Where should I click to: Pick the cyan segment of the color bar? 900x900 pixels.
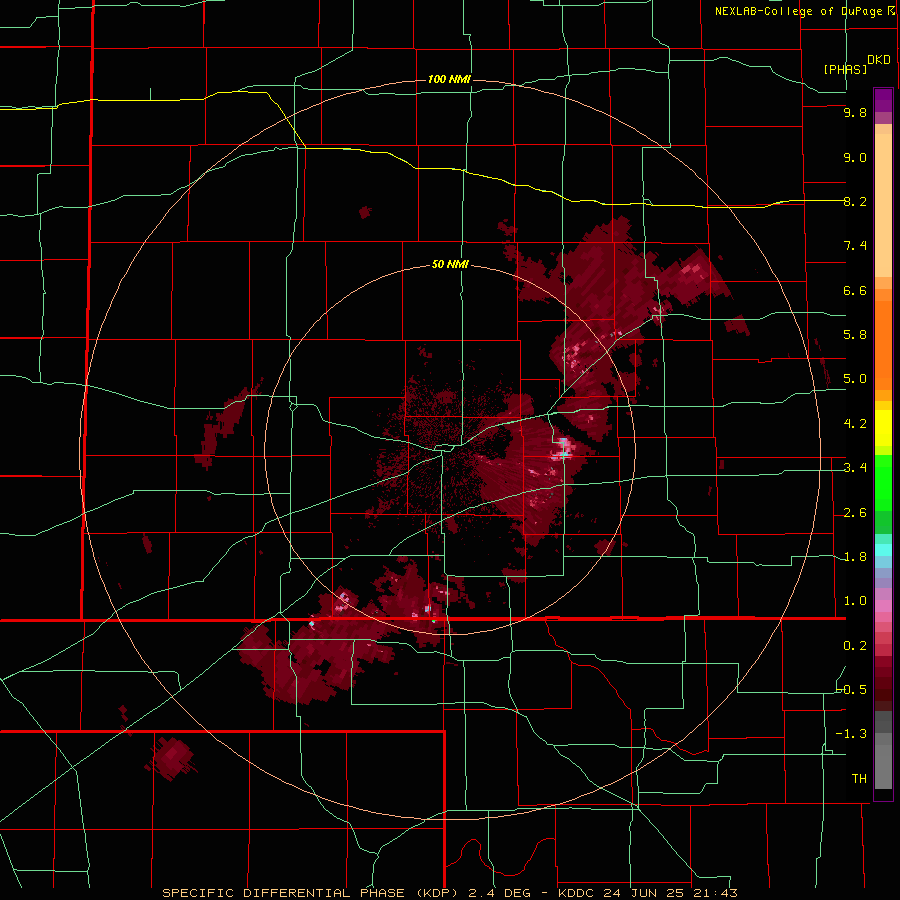(883, 550)
